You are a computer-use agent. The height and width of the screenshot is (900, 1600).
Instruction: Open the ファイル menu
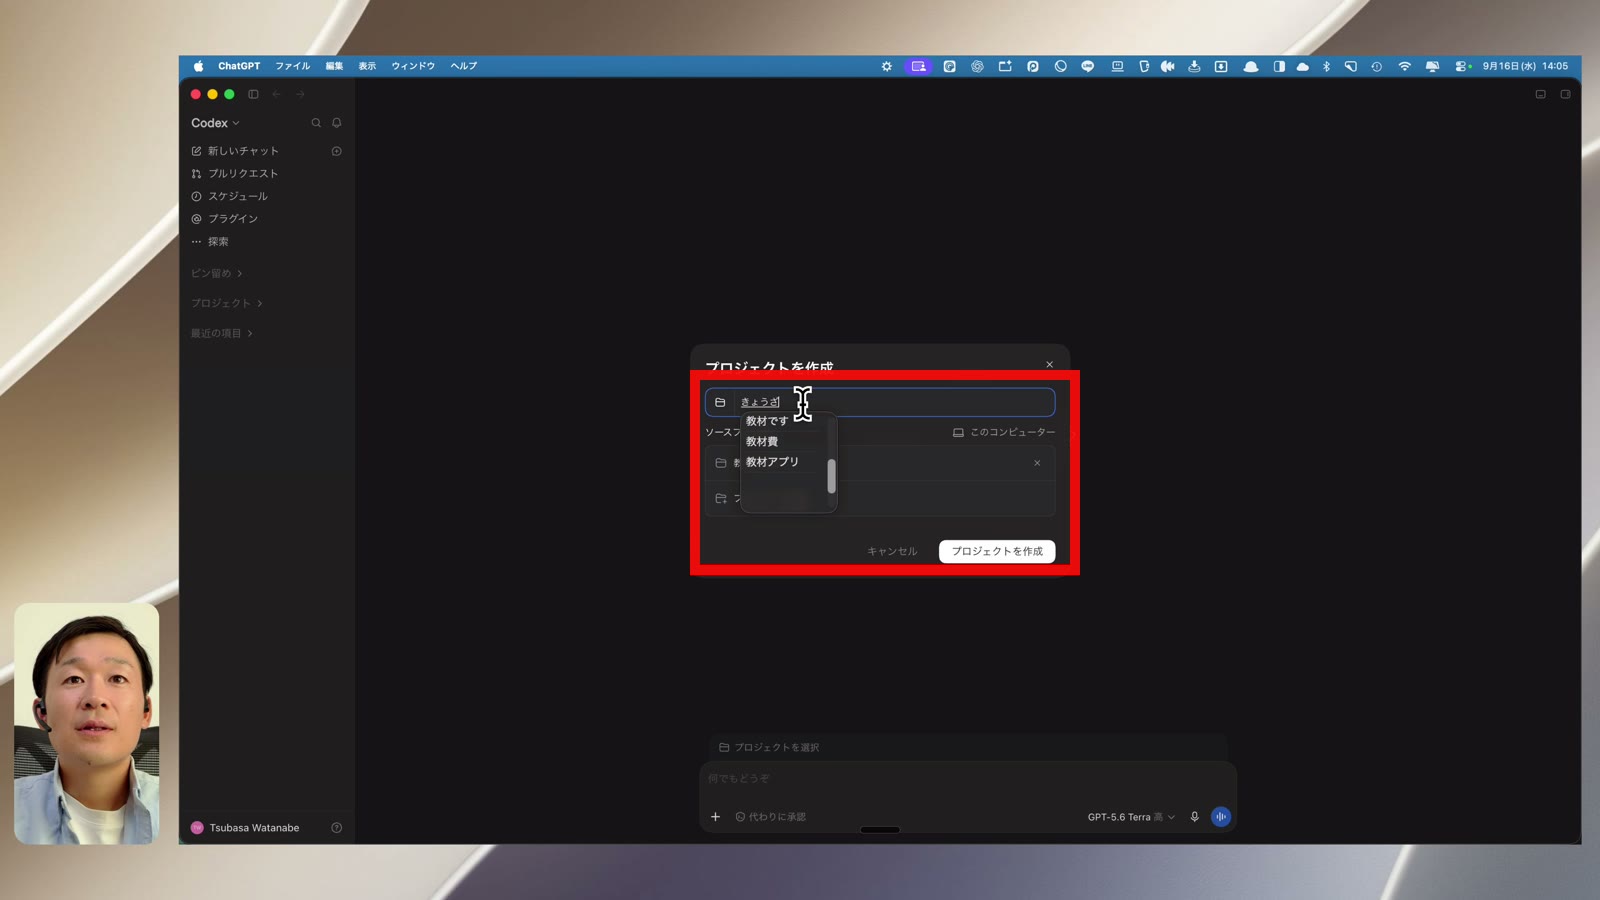tap(293, 66)
